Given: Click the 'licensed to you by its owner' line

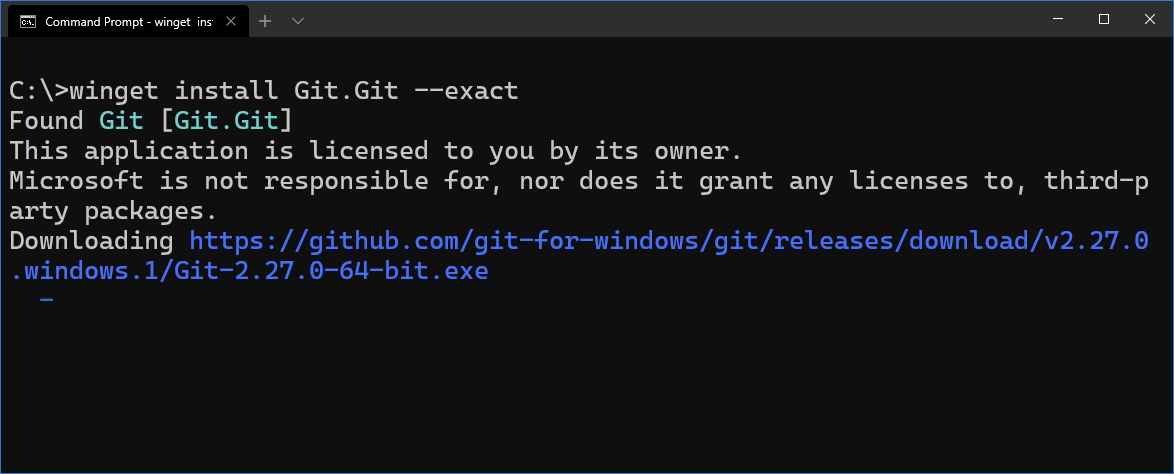Looking at the screenshot, I should [375, 151].
